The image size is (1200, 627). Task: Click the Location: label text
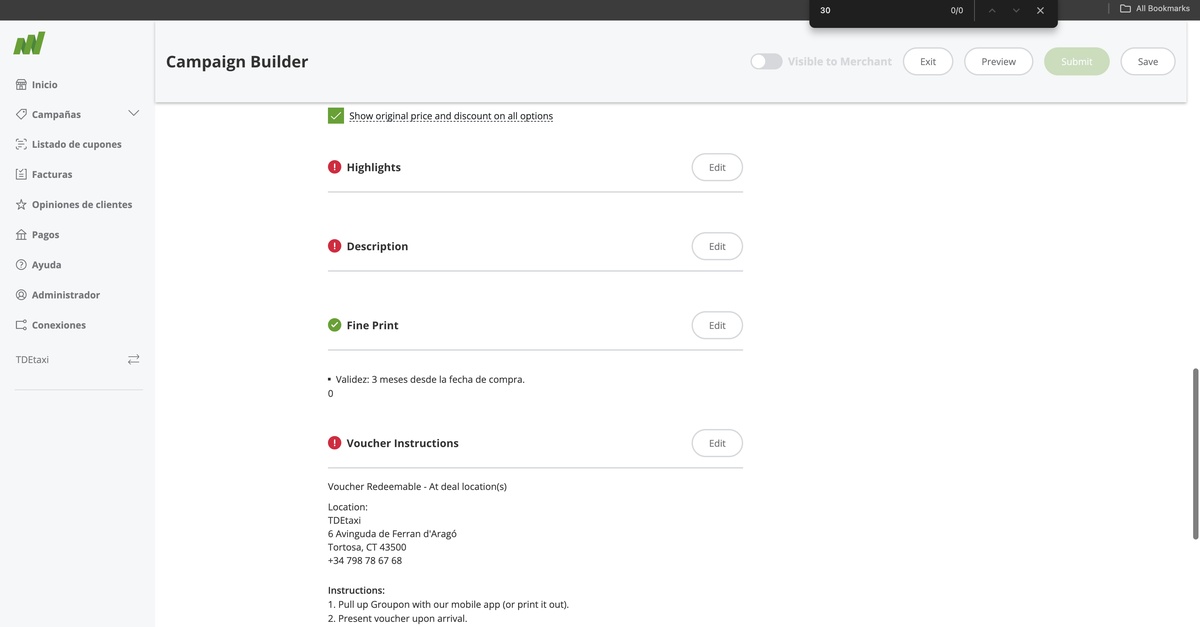coord(348,507)
